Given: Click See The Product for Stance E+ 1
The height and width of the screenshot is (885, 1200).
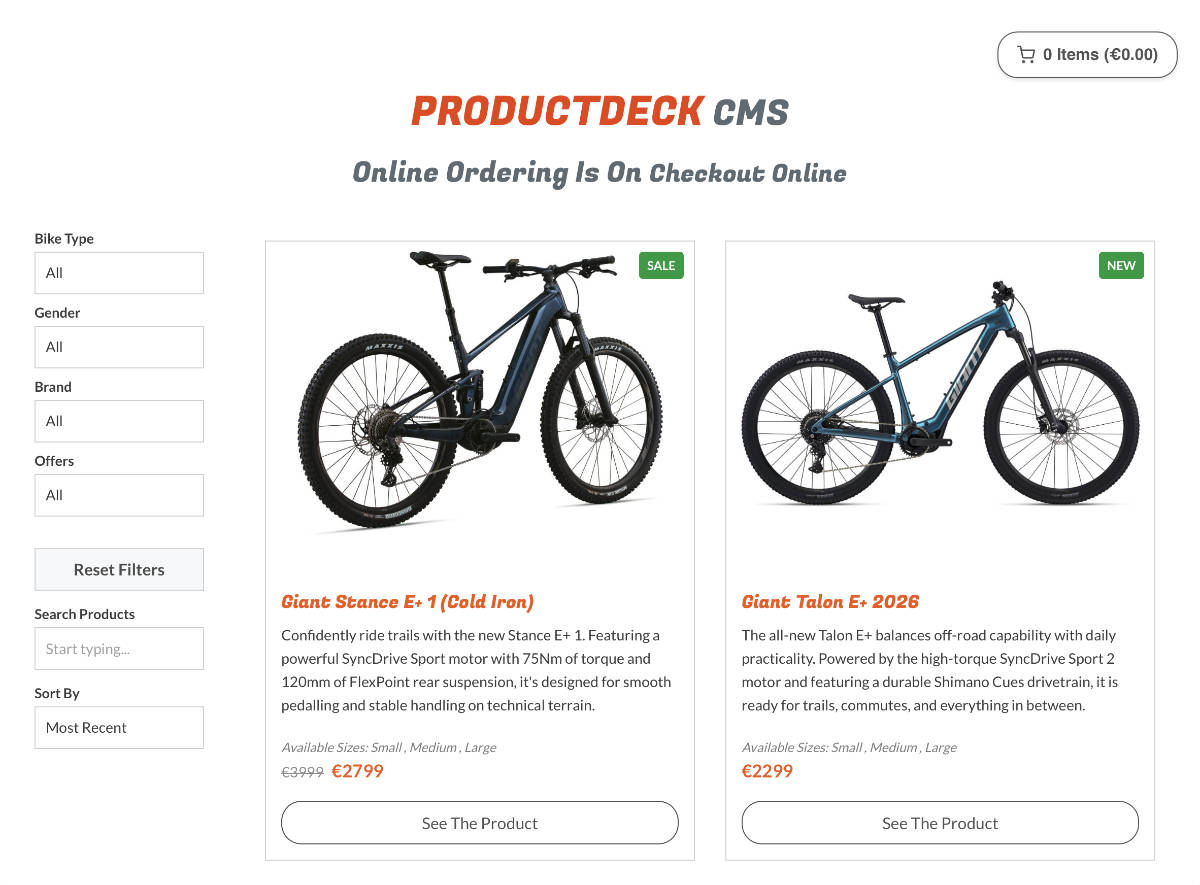Looking at the screenshot, I should [x=480, y=823].
